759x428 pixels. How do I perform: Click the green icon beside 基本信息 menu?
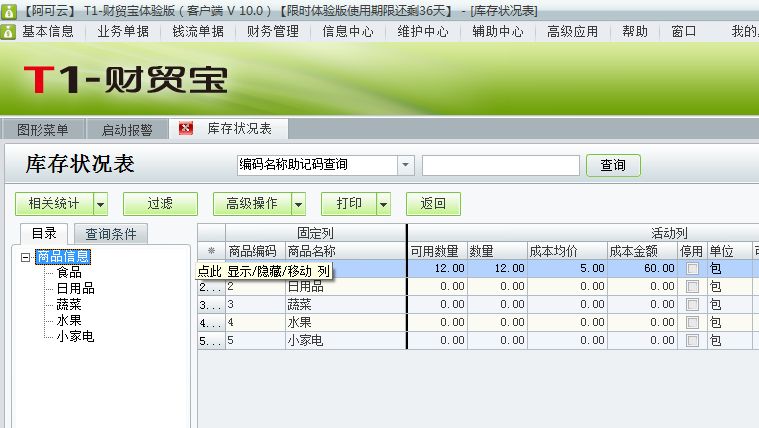(8, 31)
